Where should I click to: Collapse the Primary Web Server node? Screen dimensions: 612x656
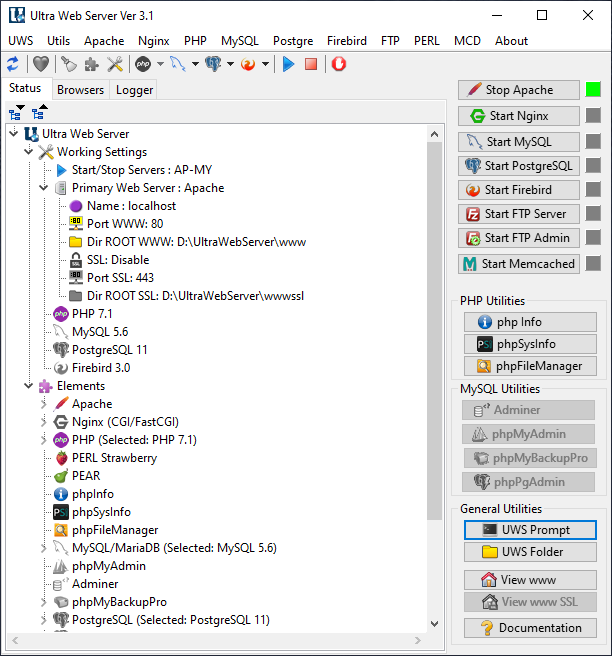tap(44, 187)
